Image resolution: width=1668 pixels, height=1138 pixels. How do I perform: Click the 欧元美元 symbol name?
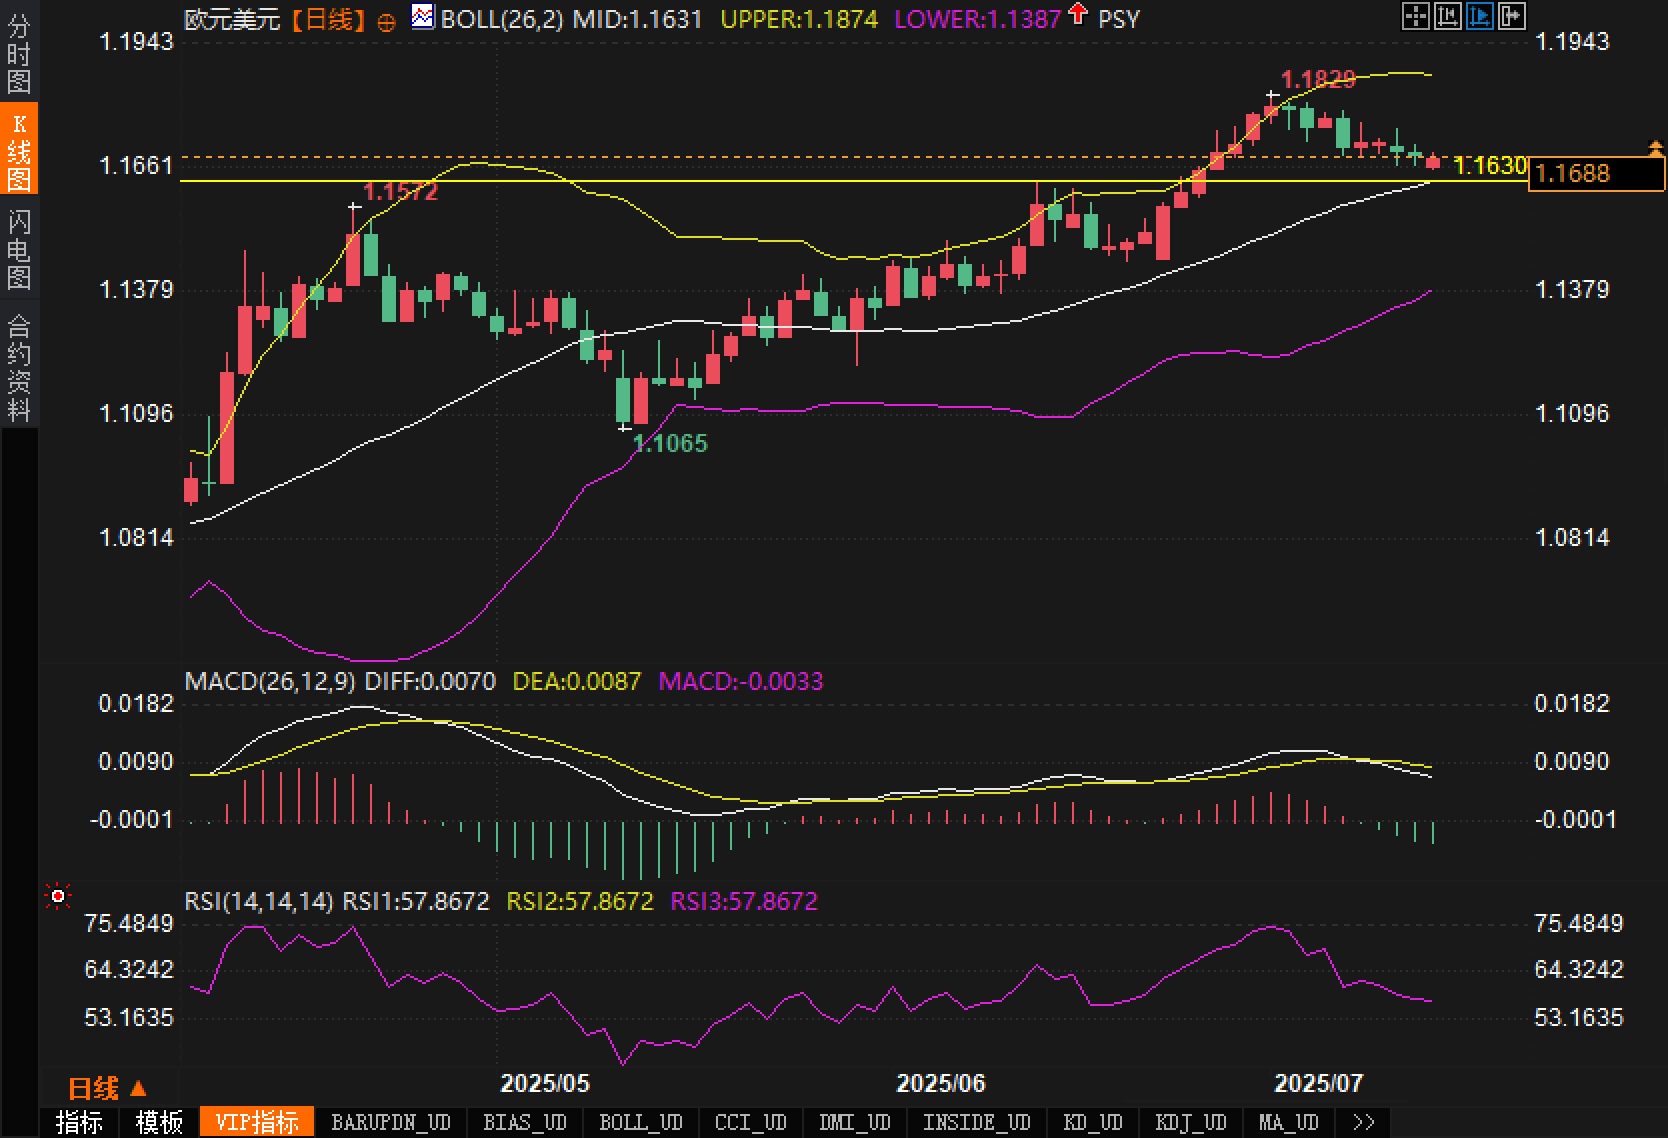[232, 19]
